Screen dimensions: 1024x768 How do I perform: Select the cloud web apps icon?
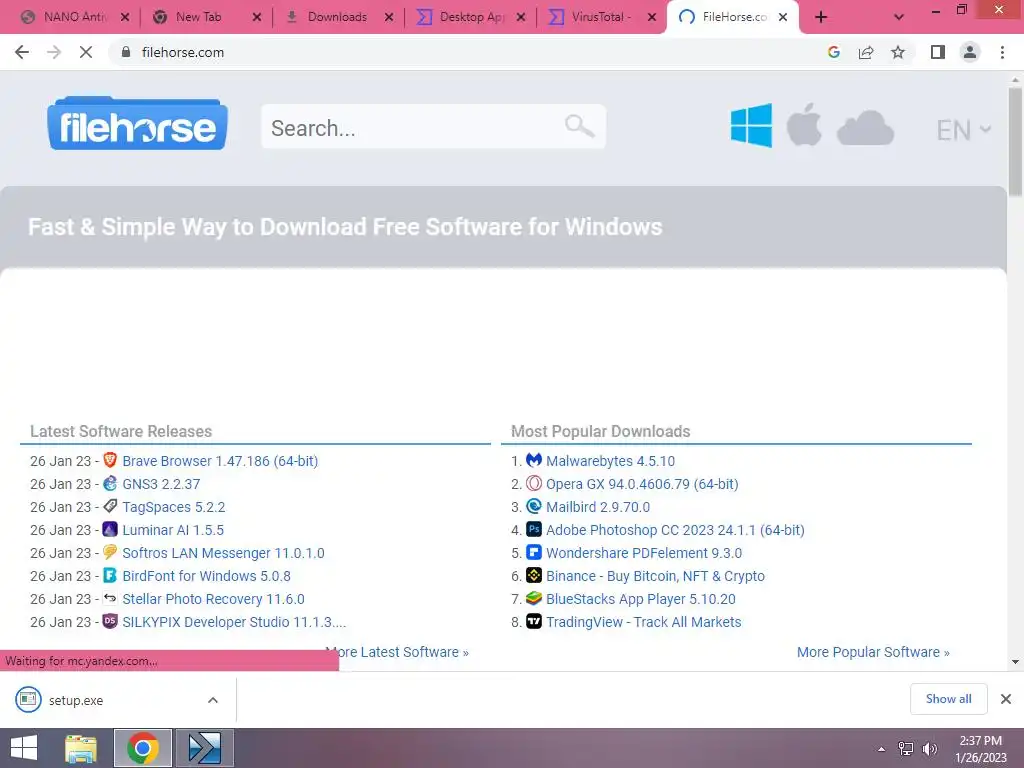865,128
